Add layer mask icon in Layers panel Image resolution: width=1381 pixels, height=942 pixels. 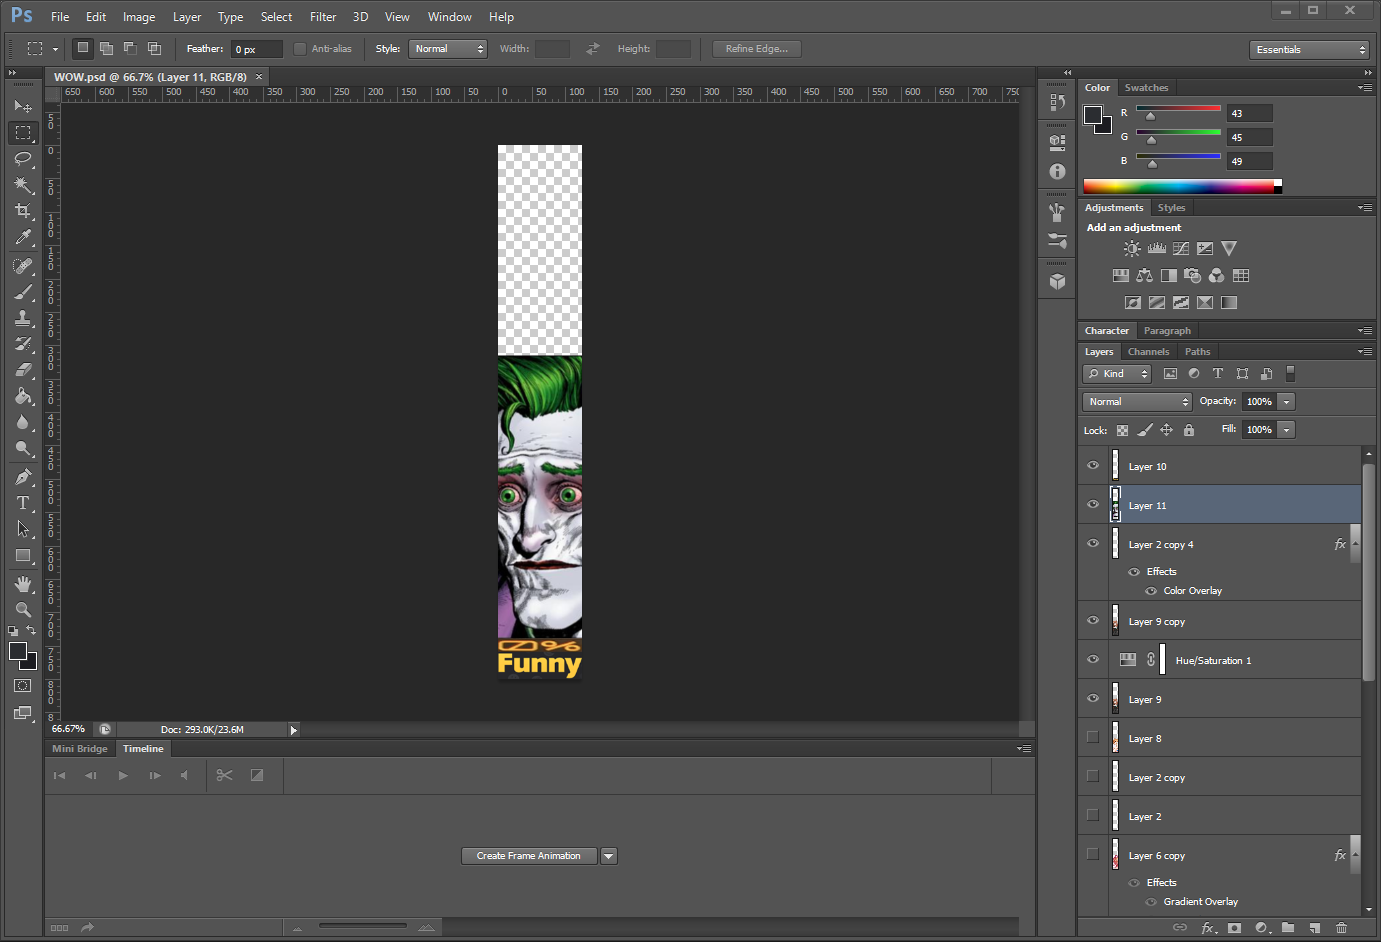tap(1234, 928)
